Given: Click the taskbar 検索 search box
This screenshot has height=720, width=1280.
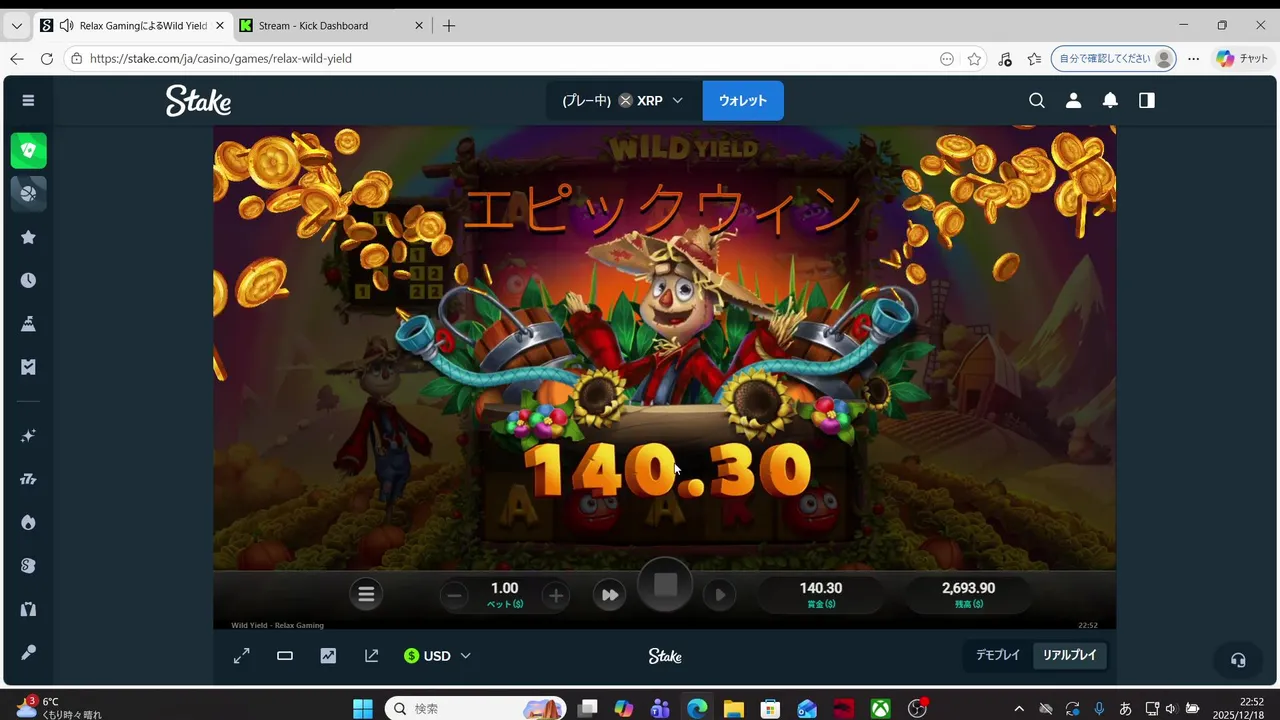Looking at the screenshot, I should pos(476,709).
